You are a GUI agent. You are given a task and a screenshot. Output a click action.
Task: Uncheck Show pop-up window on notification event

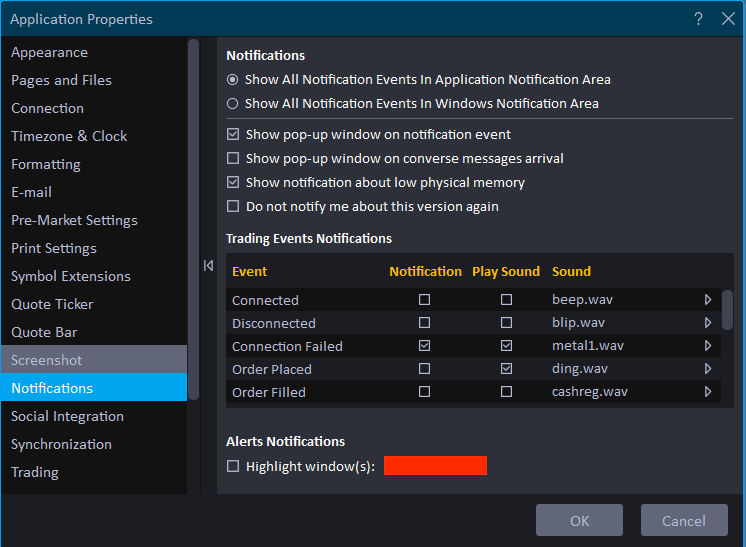coord(233,134)
